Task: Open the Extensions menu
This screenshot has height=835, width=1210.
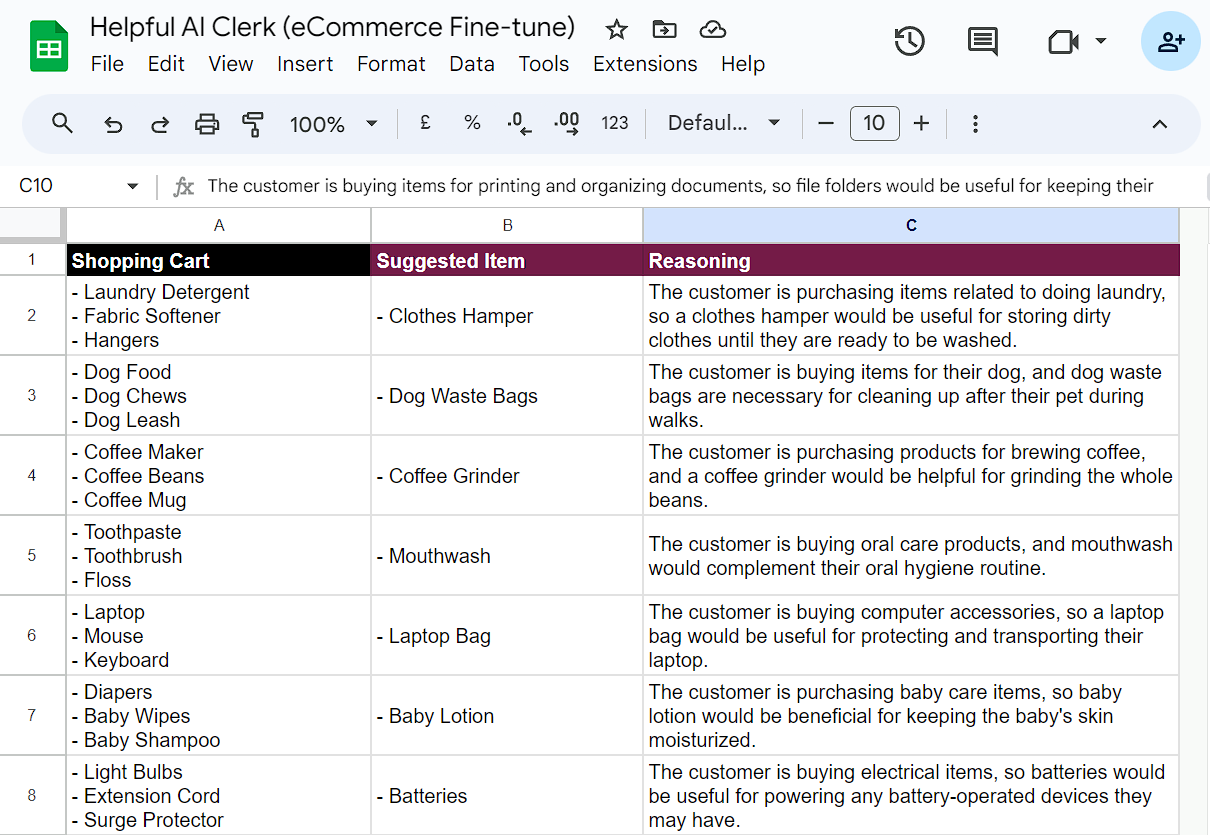Action: coord(645,64)
